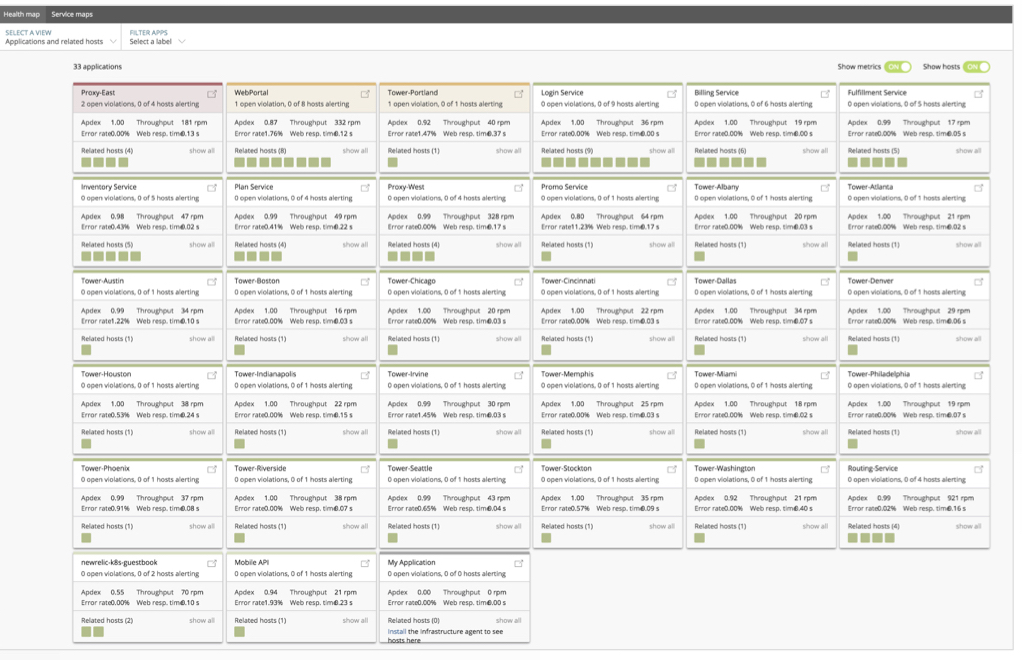Open Fulfillment Service external icon
This screenshot has width=1022, height=660.
978,94
